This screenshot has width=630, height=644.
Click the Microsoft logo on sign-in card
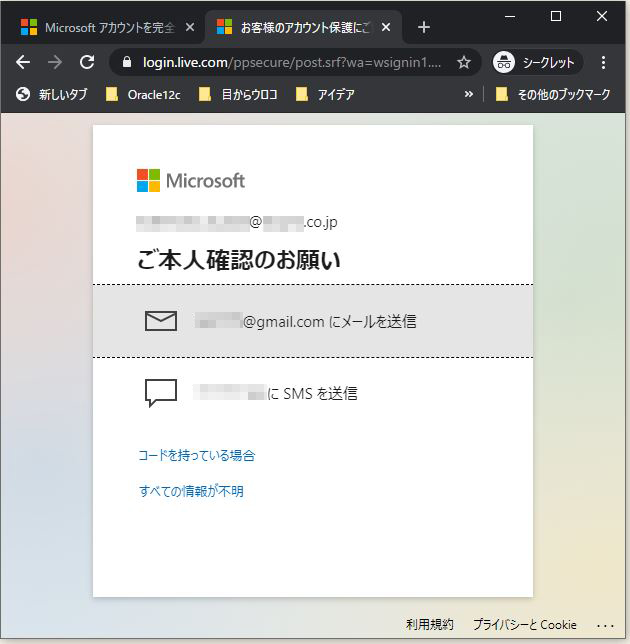click(191, 181)
